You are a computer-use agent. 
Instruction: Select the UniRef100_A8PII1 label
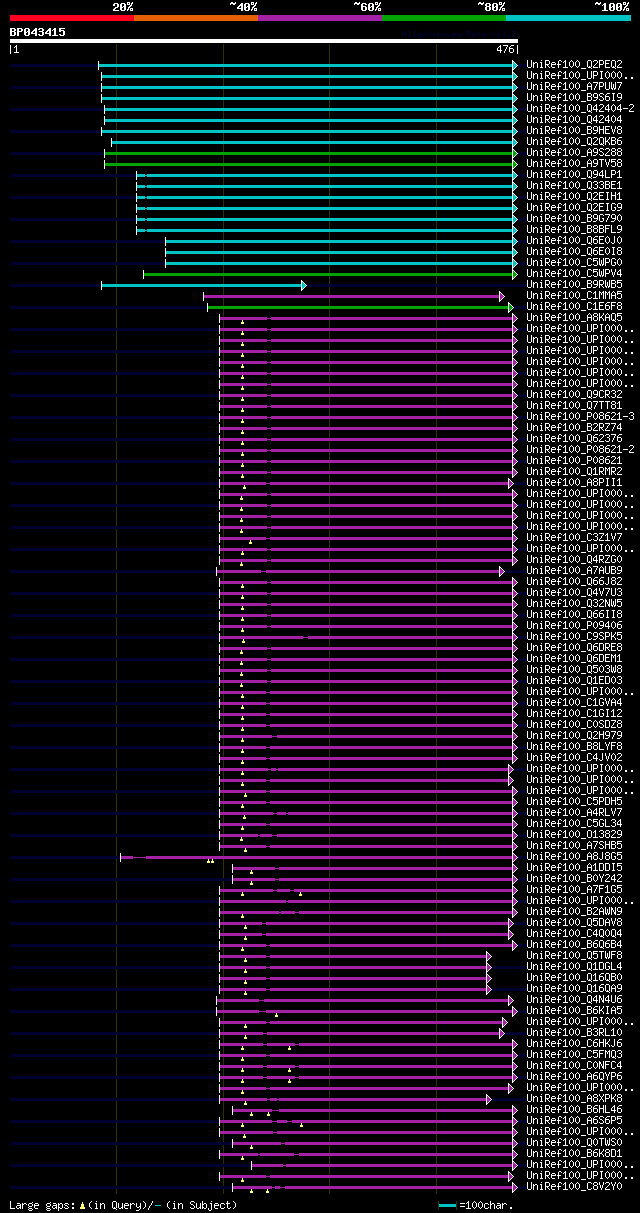click(574, 482)
